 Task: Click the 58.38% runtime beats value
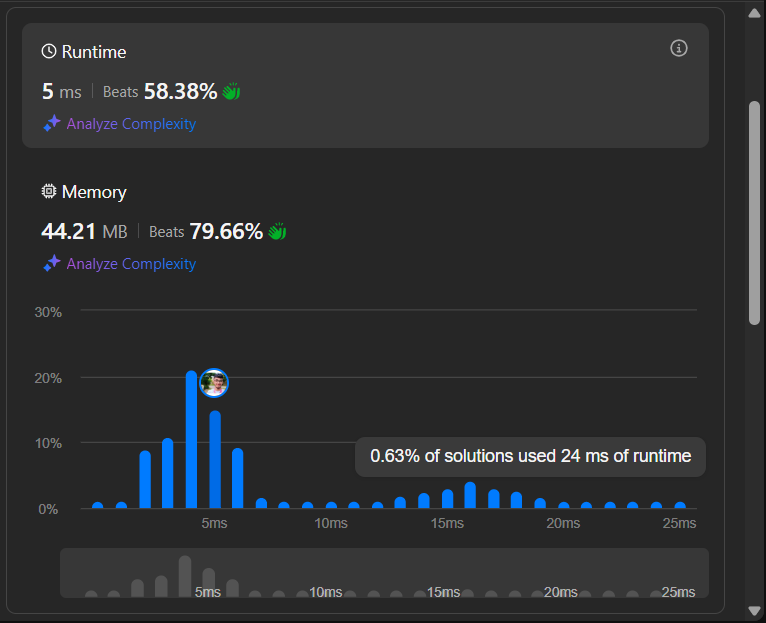[180, 91]
